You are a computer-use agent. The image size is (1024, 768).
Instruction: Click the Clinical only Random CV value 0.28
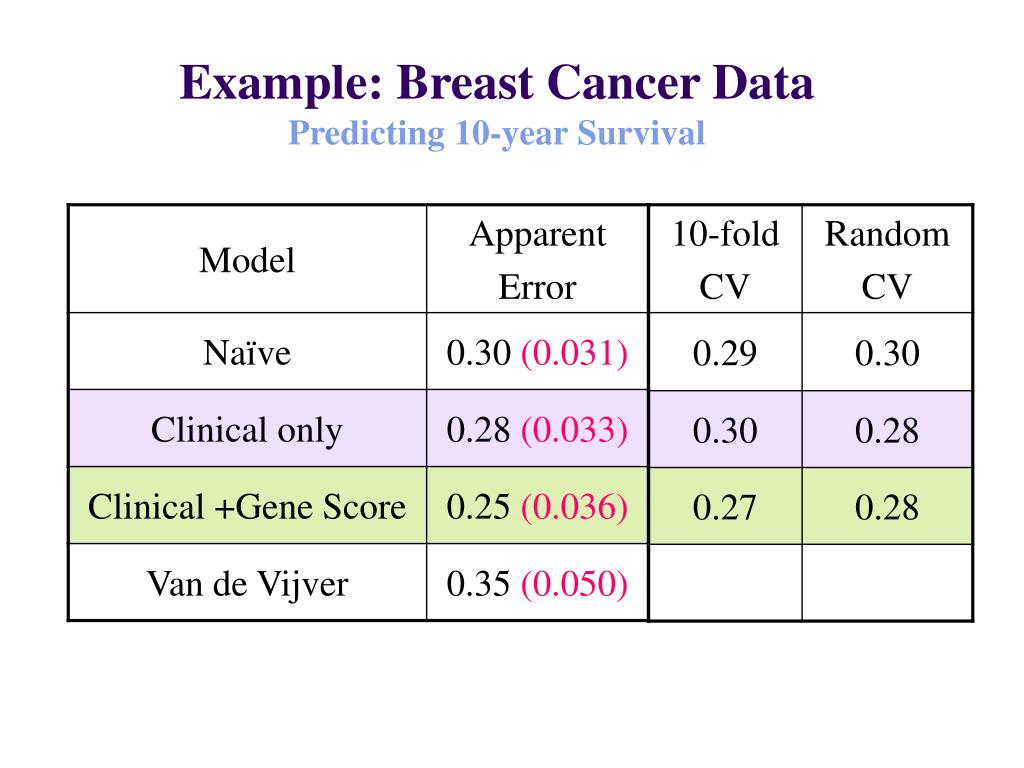(887, 429)
